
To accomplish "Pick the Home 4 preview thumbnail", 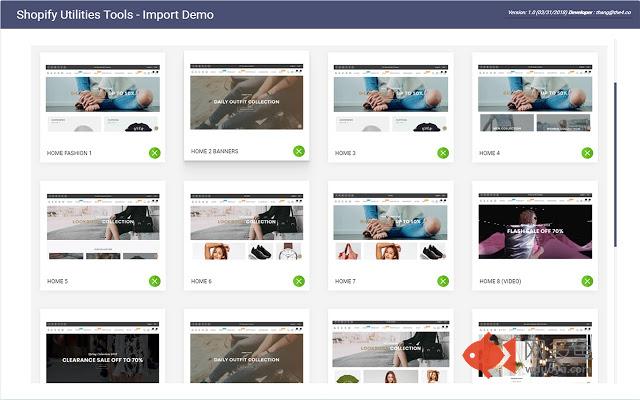I will pos(534,100).
